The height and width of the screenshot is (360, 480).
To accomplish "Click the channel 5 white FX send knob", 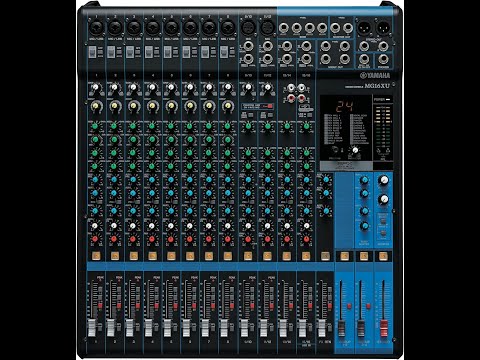I will [171, 226].
